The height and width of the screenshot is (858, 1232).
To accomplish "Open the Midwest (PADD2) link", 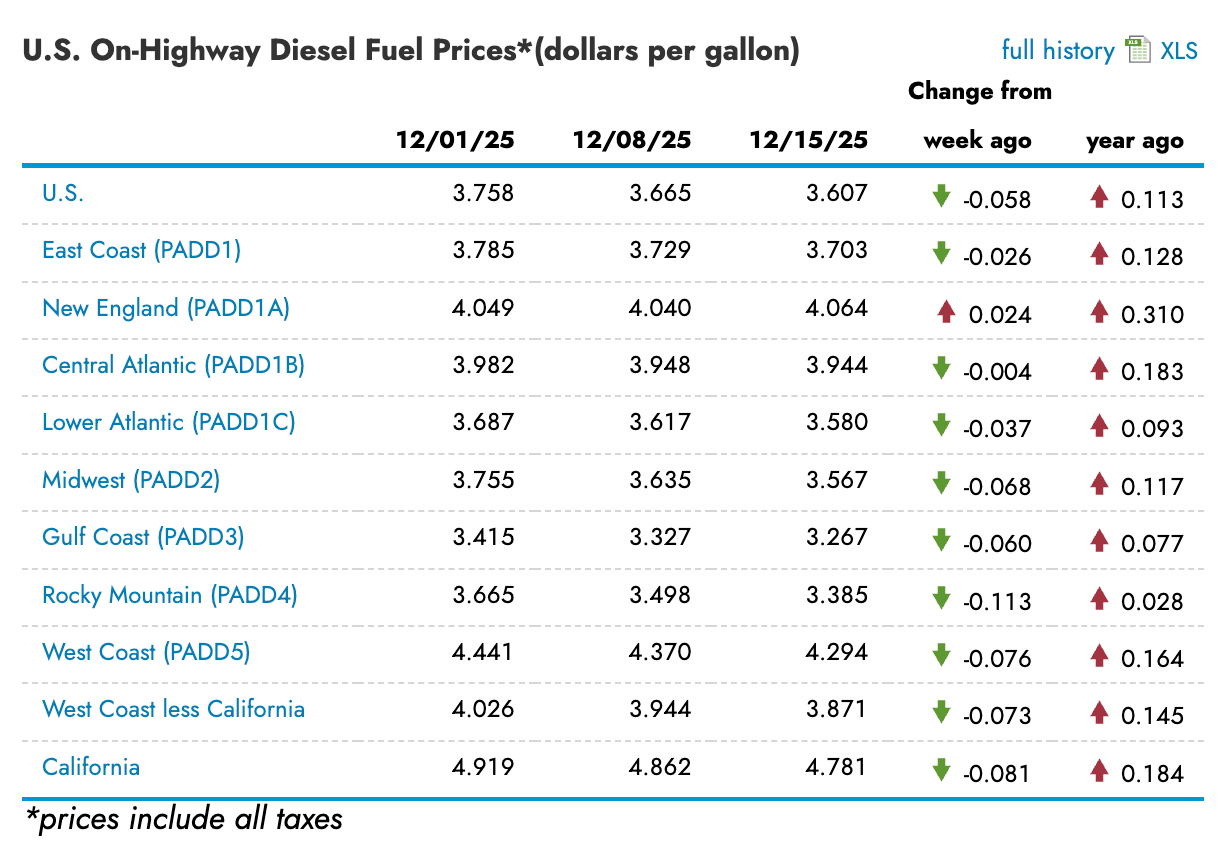I will coord(131,480).
